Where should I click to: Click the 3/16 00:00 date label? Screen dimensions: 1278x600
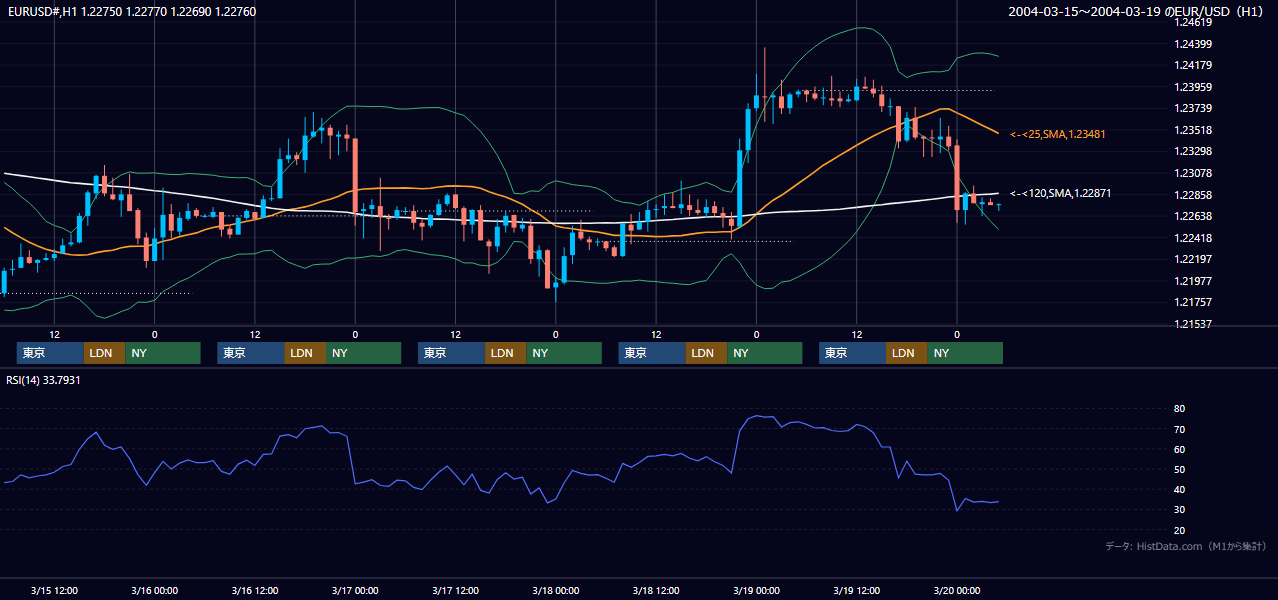tap(154, 590)
